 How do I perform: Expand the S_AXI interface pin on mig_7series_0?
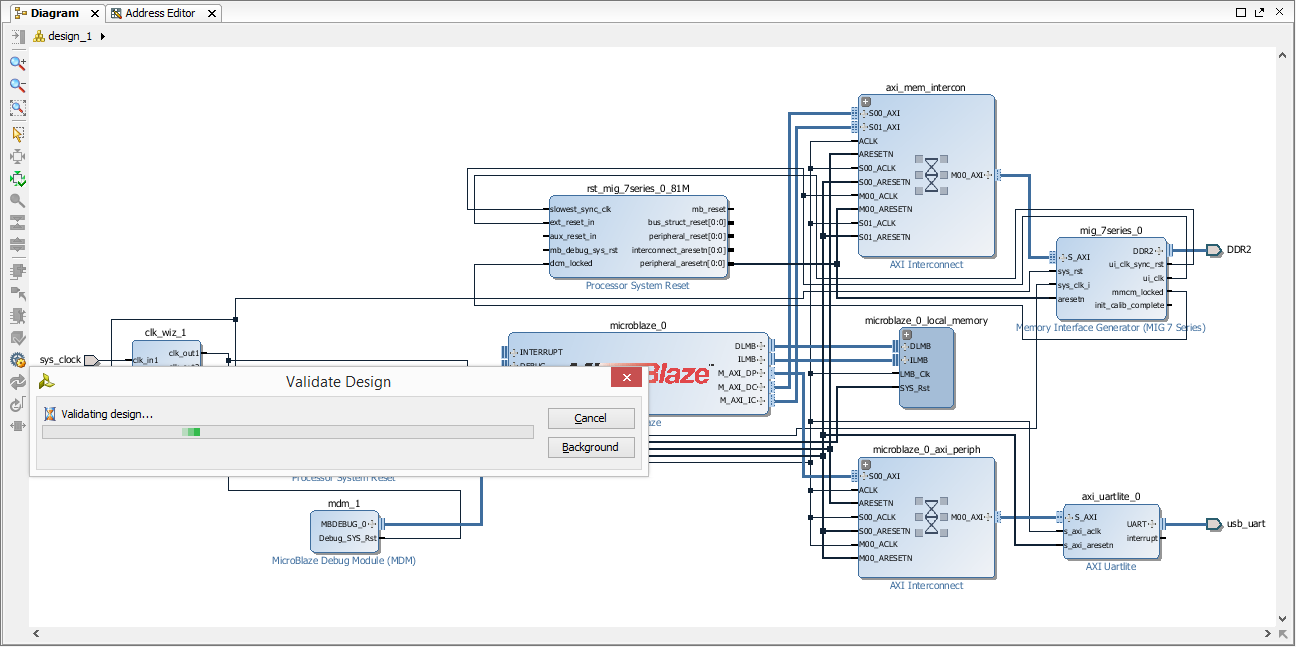[x=1063, y=258]
